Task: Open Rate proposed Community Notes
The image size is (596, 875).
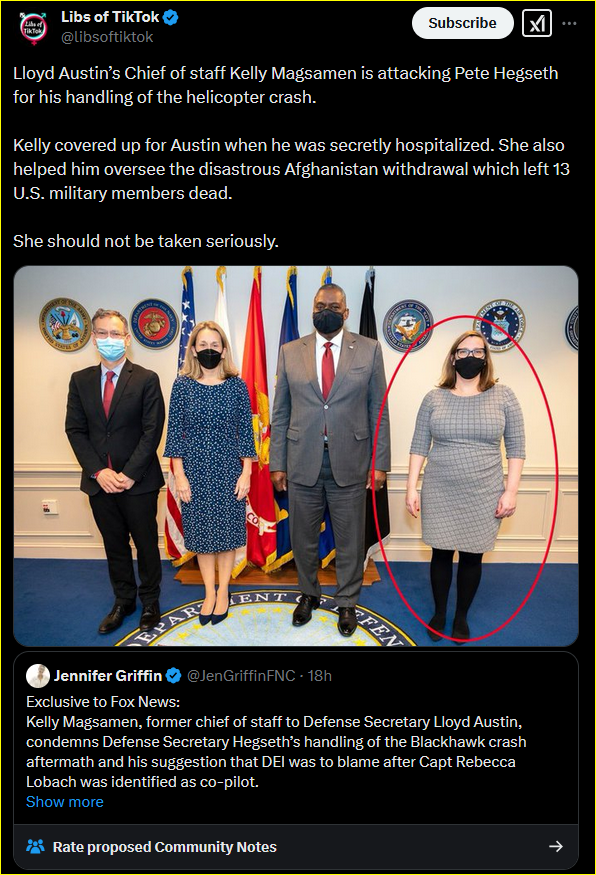Action: pos(296,847)
